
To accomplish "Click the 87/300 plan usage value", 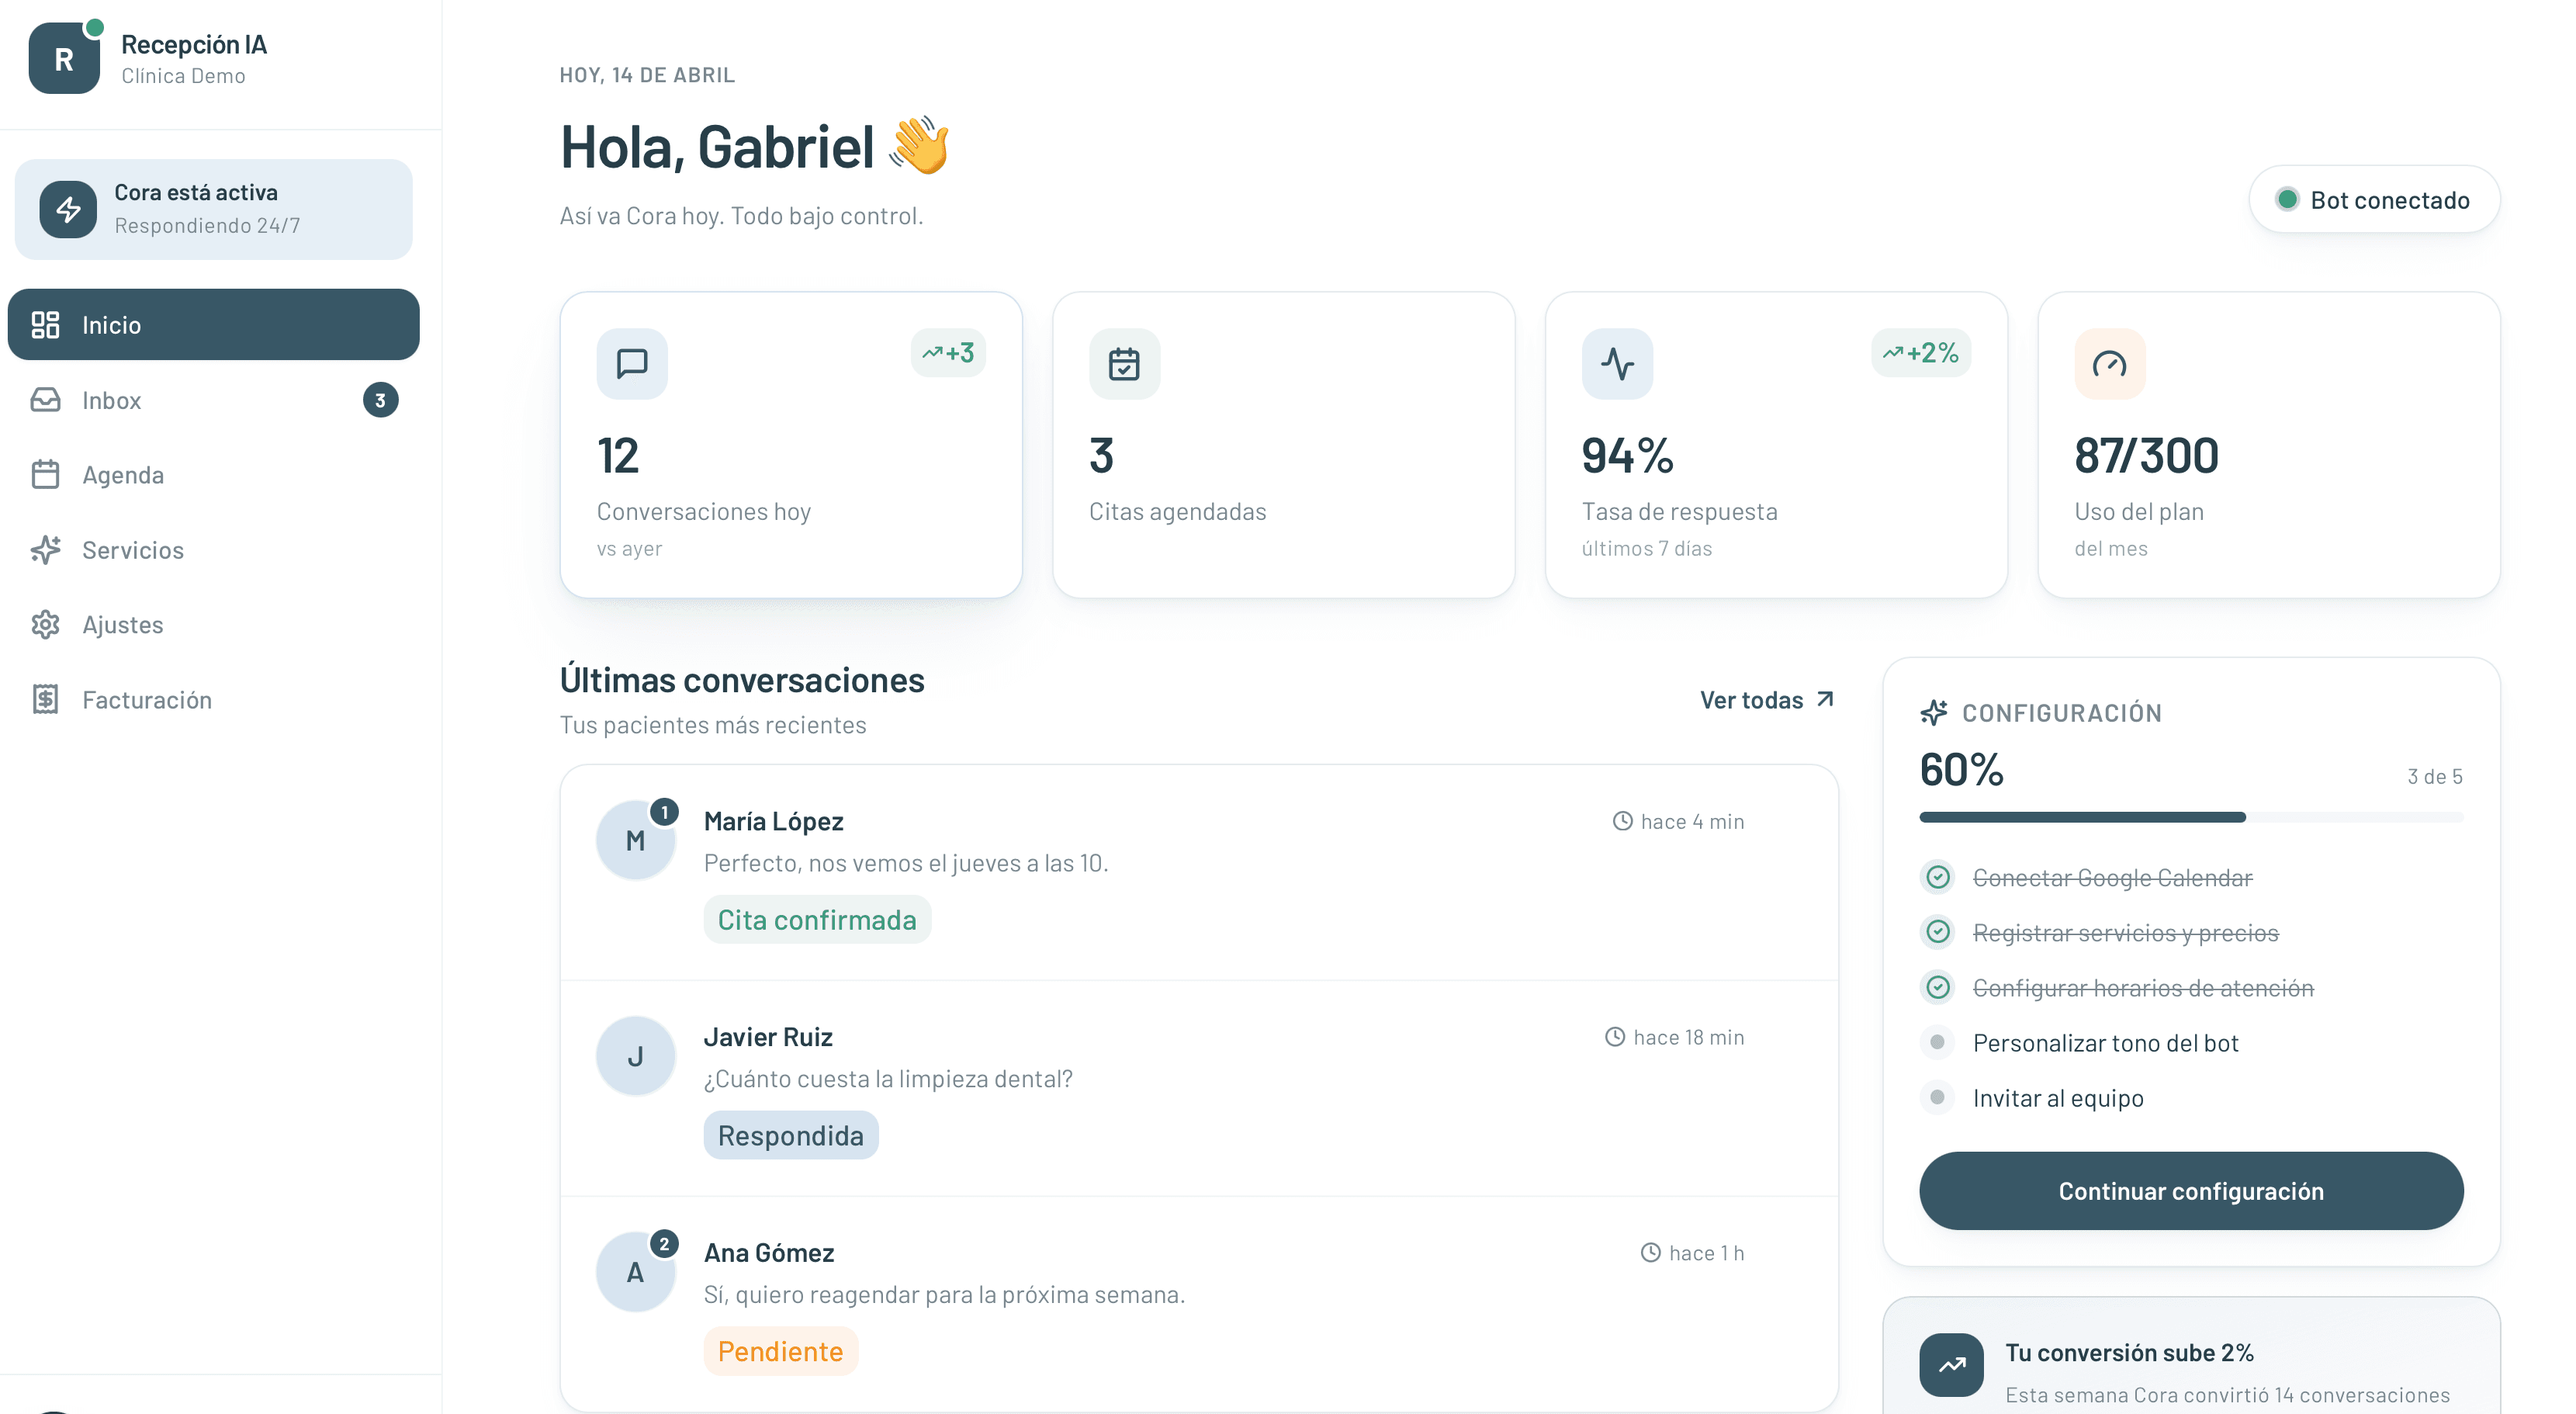I will coord(2146,456).
